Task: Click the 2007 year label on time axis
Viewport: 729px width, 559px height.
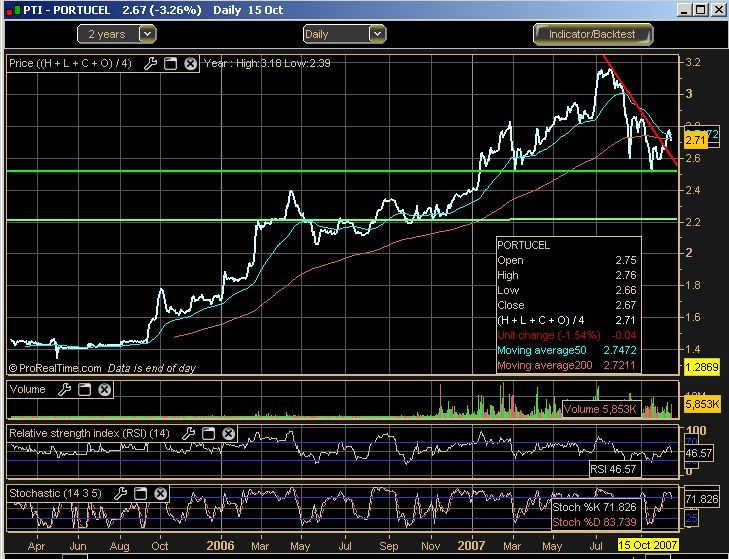Action: click(x=471, y=545)
